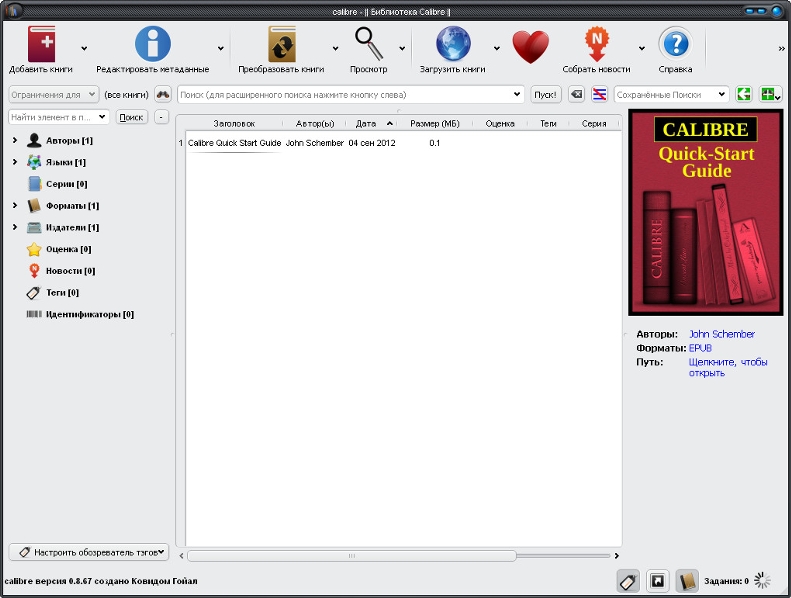Open the EPUB format link

click(700, 348)
